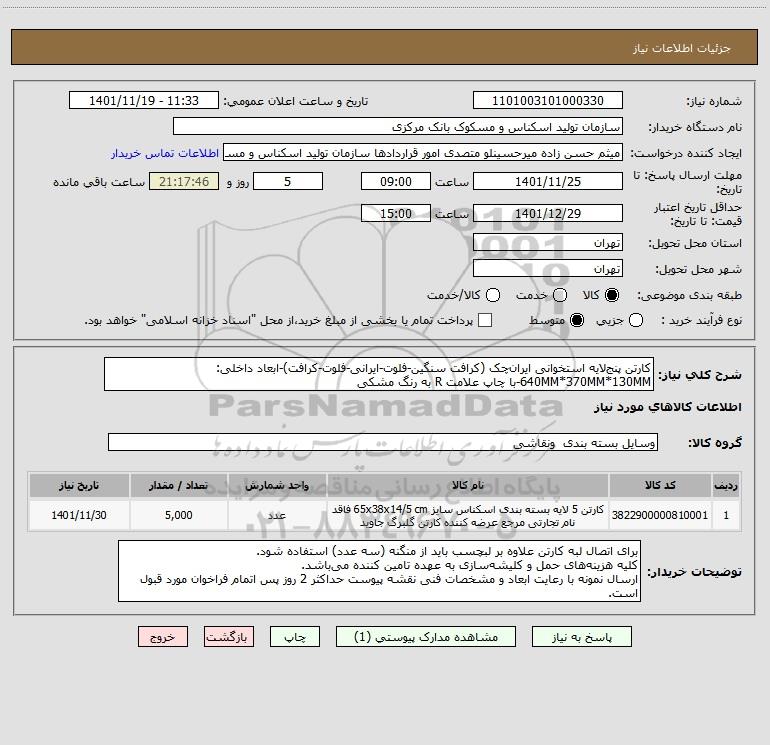Click the product name cell کارتن 5 لایه
Screen dimensions: 770x745
click(x=468, y=515)
